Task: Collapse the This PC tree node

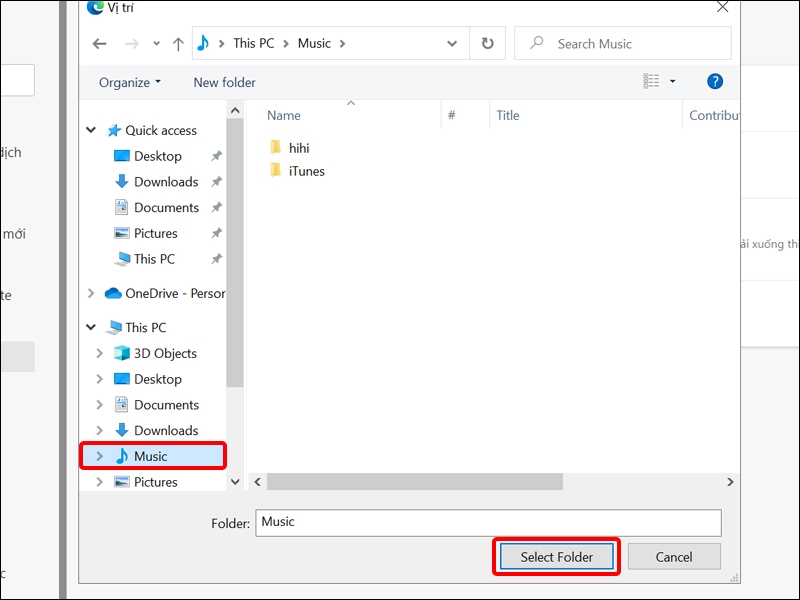Action: click(91, 327)
